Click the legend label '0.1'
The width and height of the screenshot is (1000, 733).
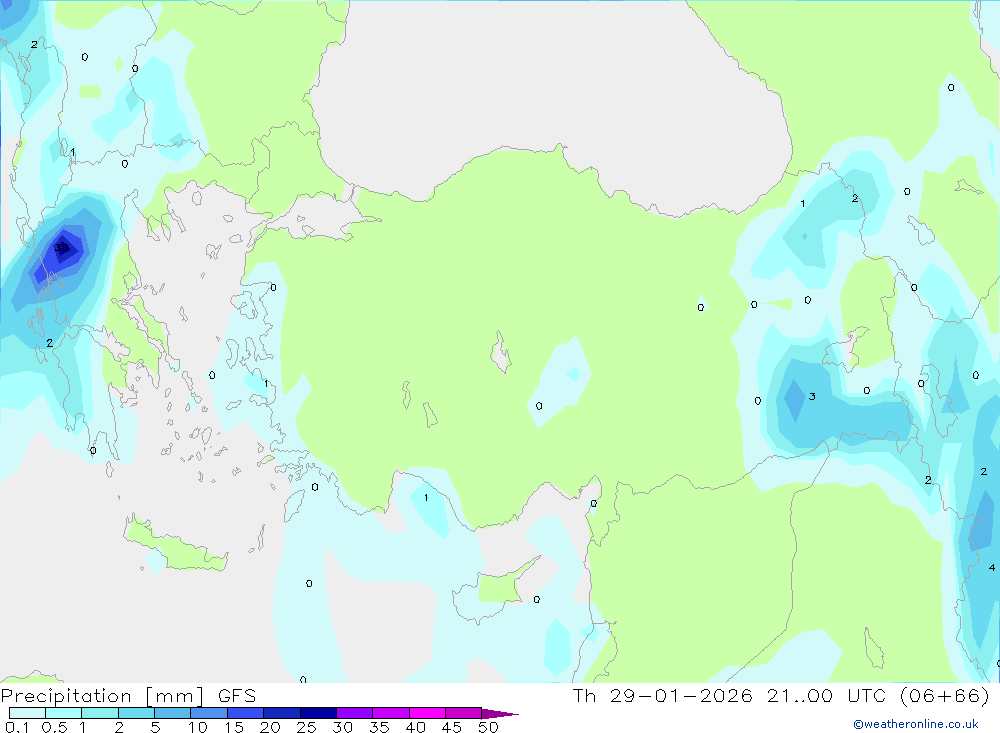pos(18,727)
